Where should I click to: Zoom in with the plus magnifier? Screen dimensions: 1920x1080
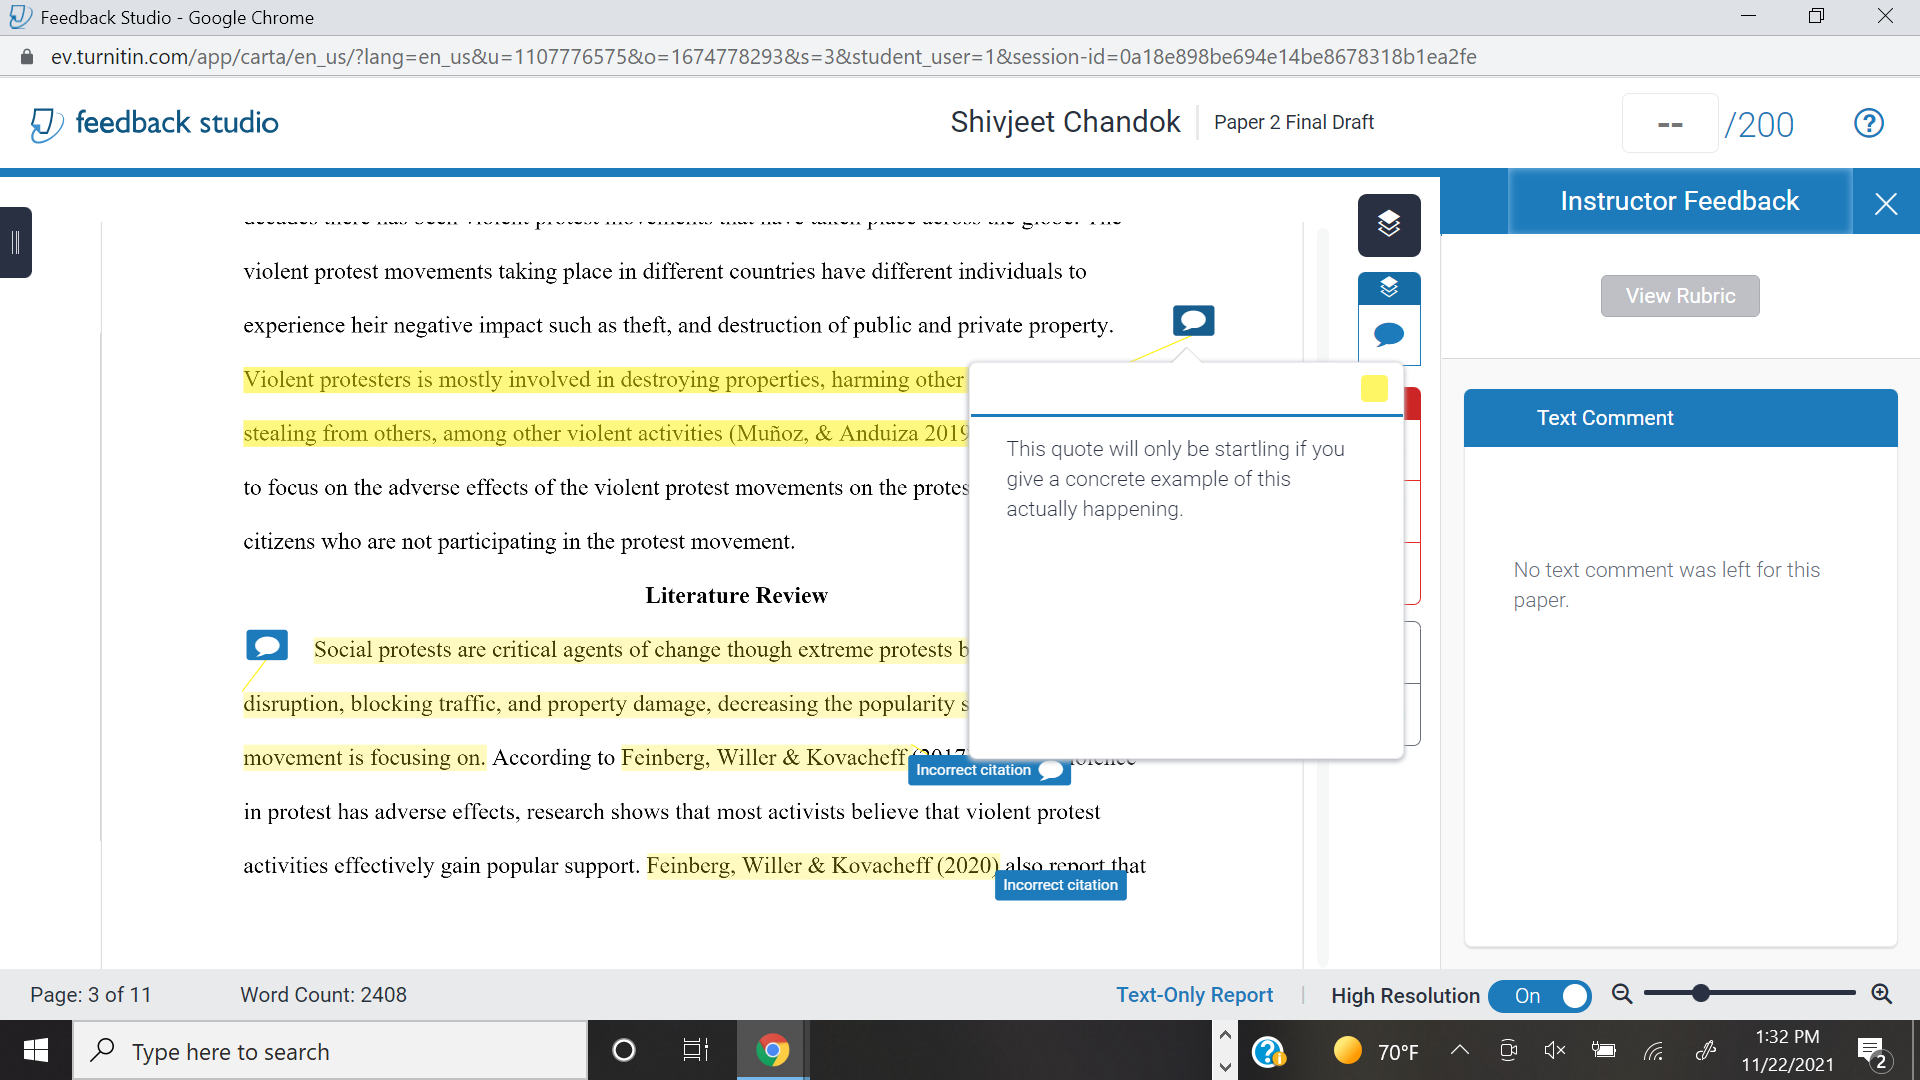[1881, 994]
